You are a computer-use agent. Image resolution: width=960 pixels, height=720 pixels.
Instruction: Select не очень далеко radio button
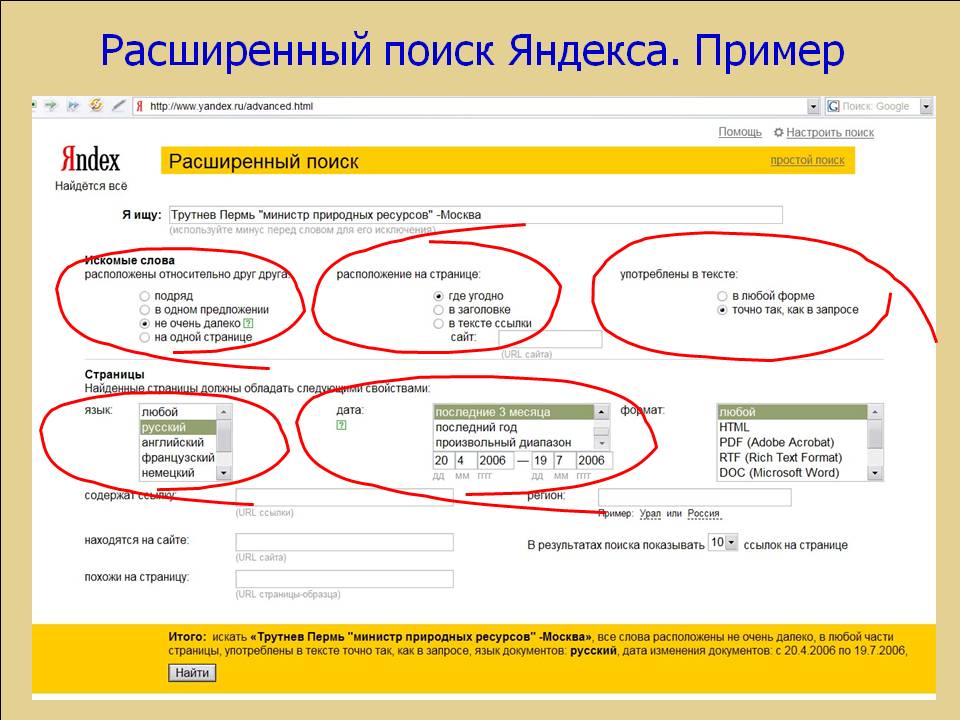pos(144,323)
